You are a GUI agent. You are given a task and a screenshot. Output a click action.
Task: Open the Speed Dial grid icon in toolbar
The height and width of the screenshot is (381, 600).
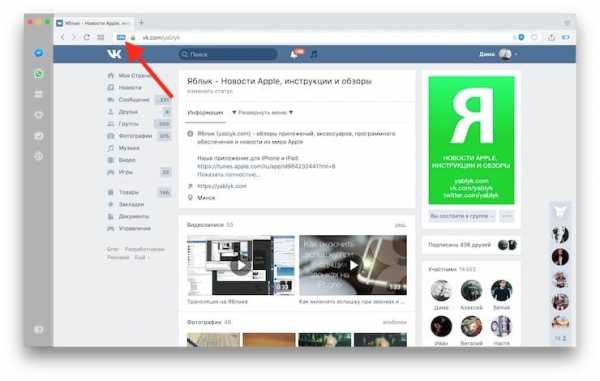click(x=101, y=37)
